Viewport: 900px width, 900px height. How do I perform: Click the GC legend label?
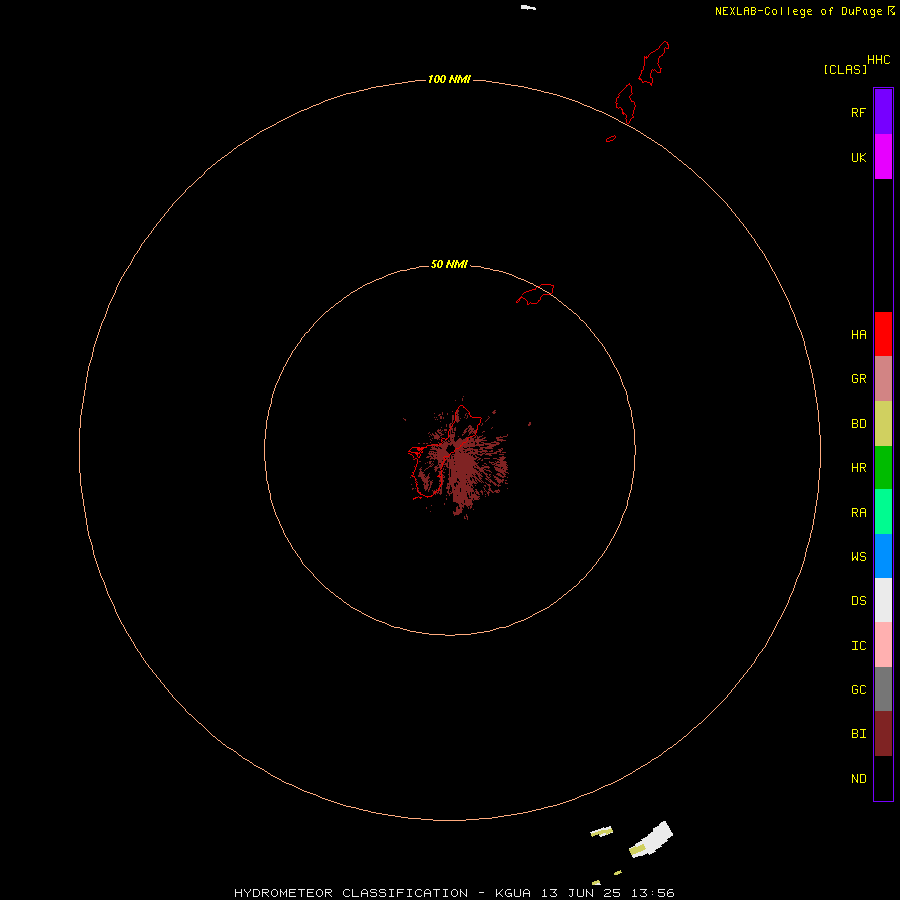(858, 690)
